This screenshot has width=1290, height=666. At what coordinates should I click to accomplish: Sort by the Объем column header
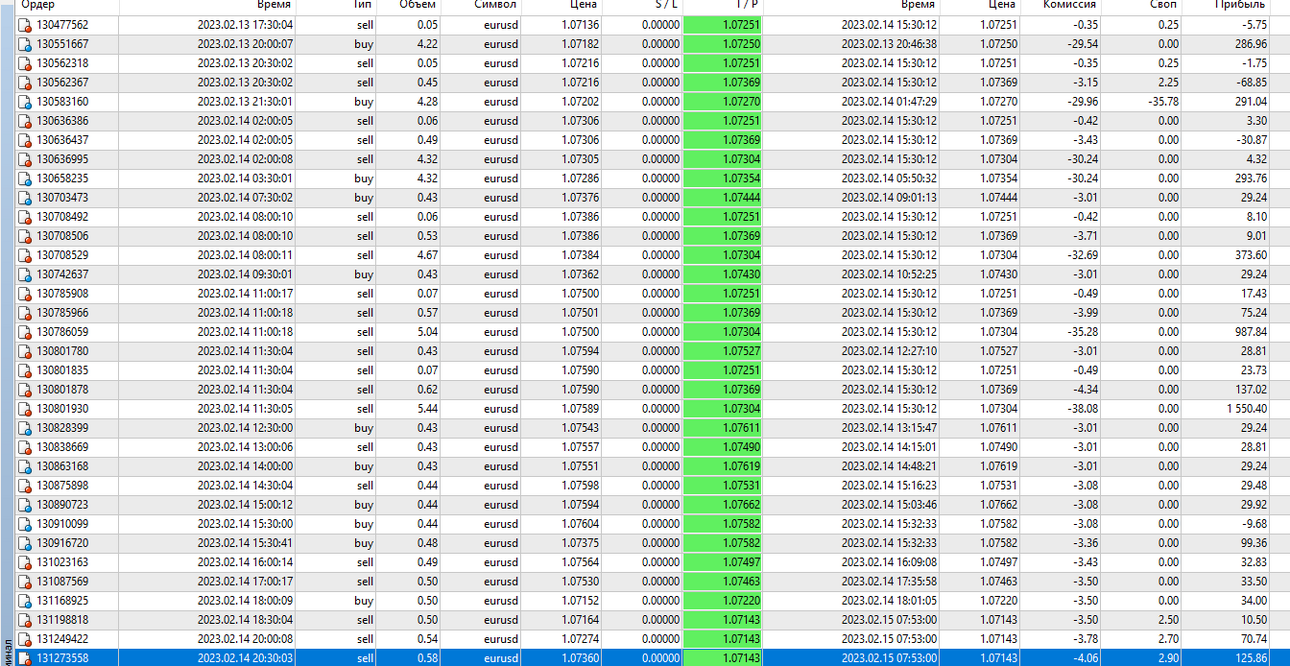[x=418, y=5]
